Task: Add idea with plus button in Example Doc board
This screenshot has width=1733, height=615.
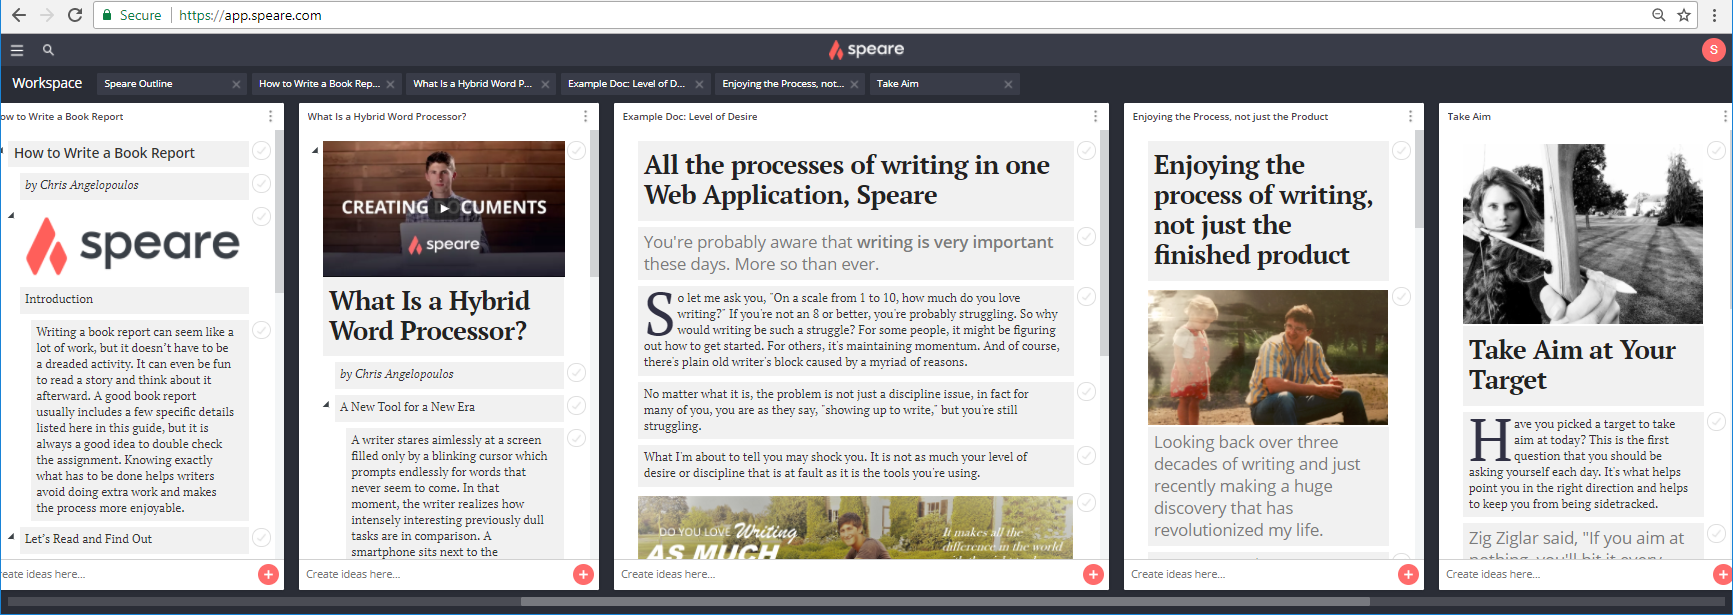Action: [1093, 574]
